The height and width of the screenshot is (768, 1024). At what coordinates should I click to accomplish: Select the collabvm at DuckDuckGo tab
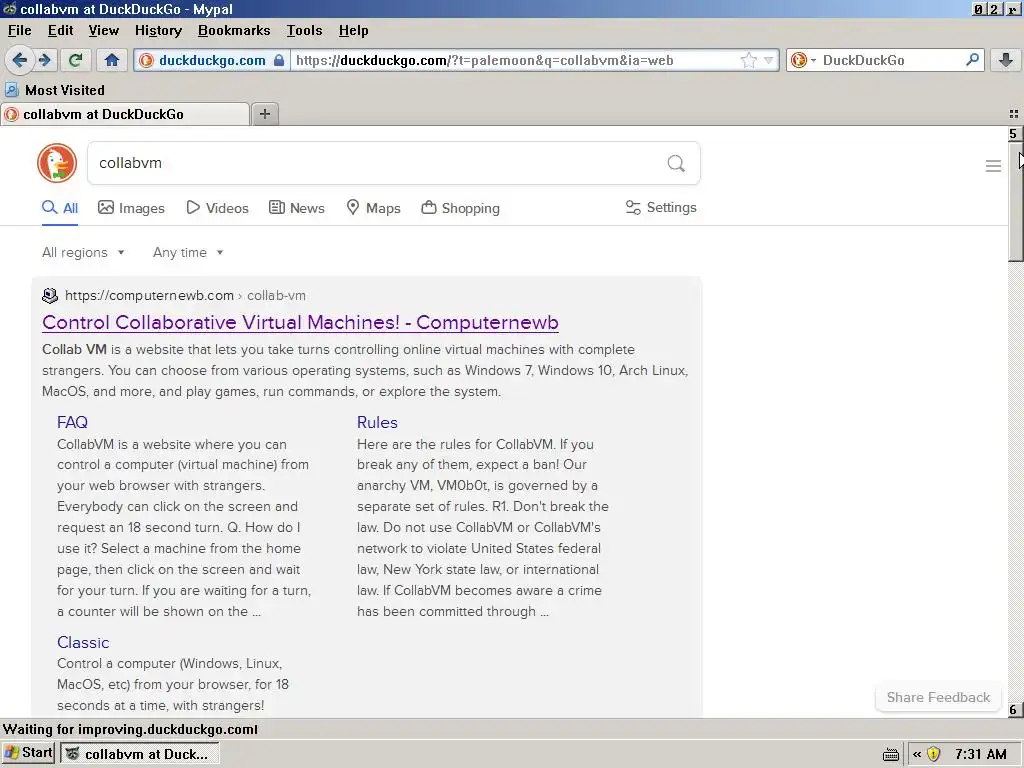125,114
